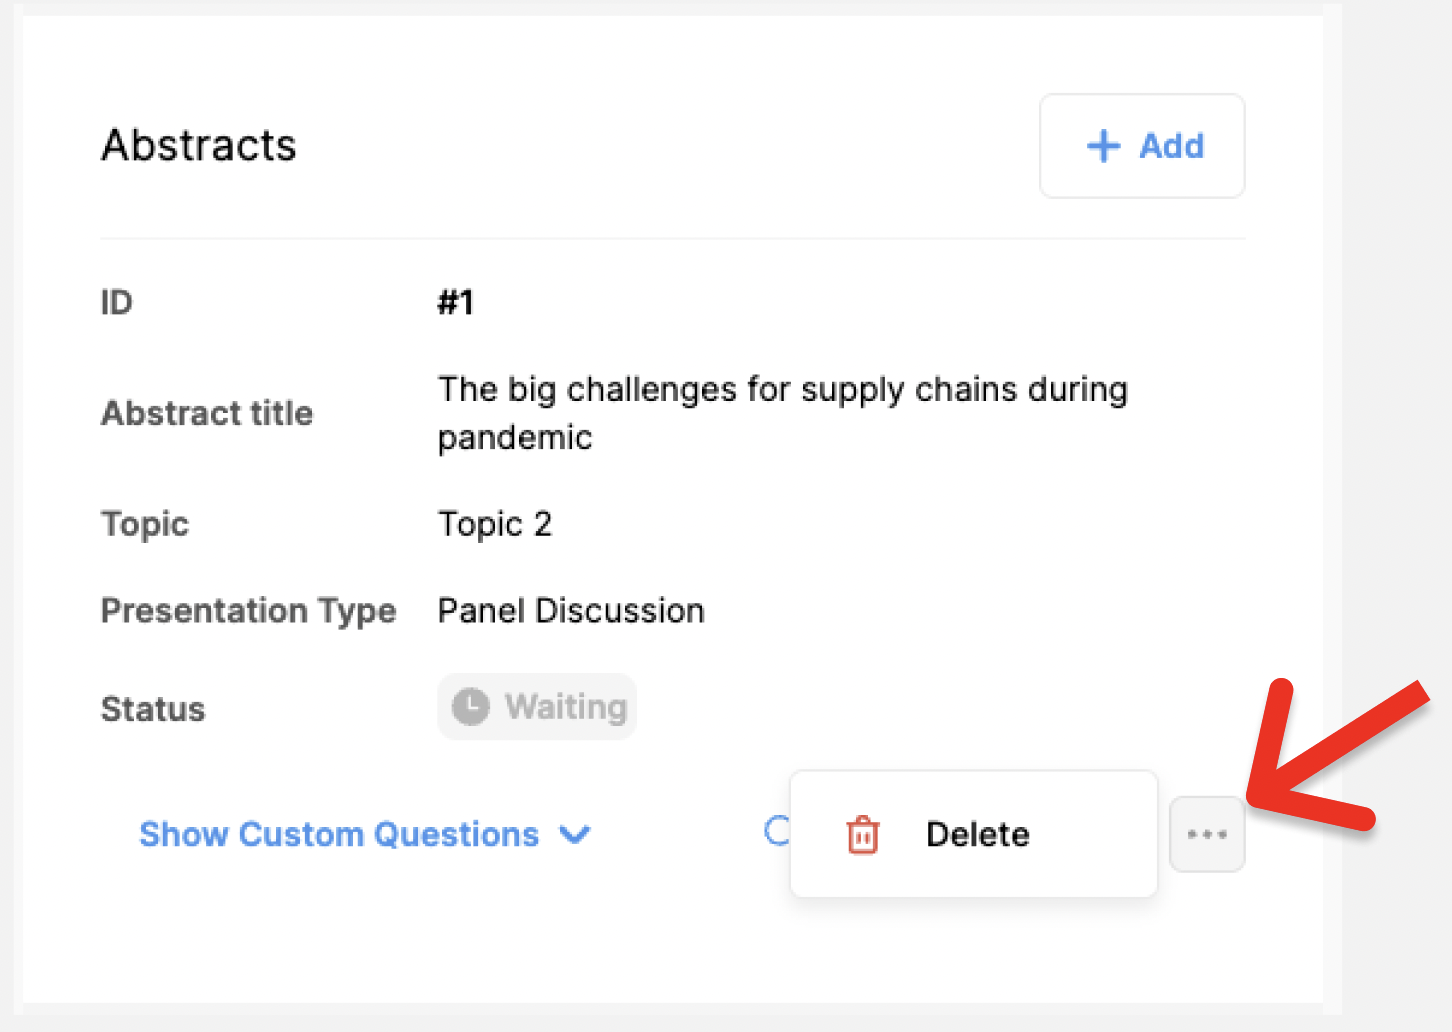
Task: Select the abstract ID #1 value
Action: 455,302
